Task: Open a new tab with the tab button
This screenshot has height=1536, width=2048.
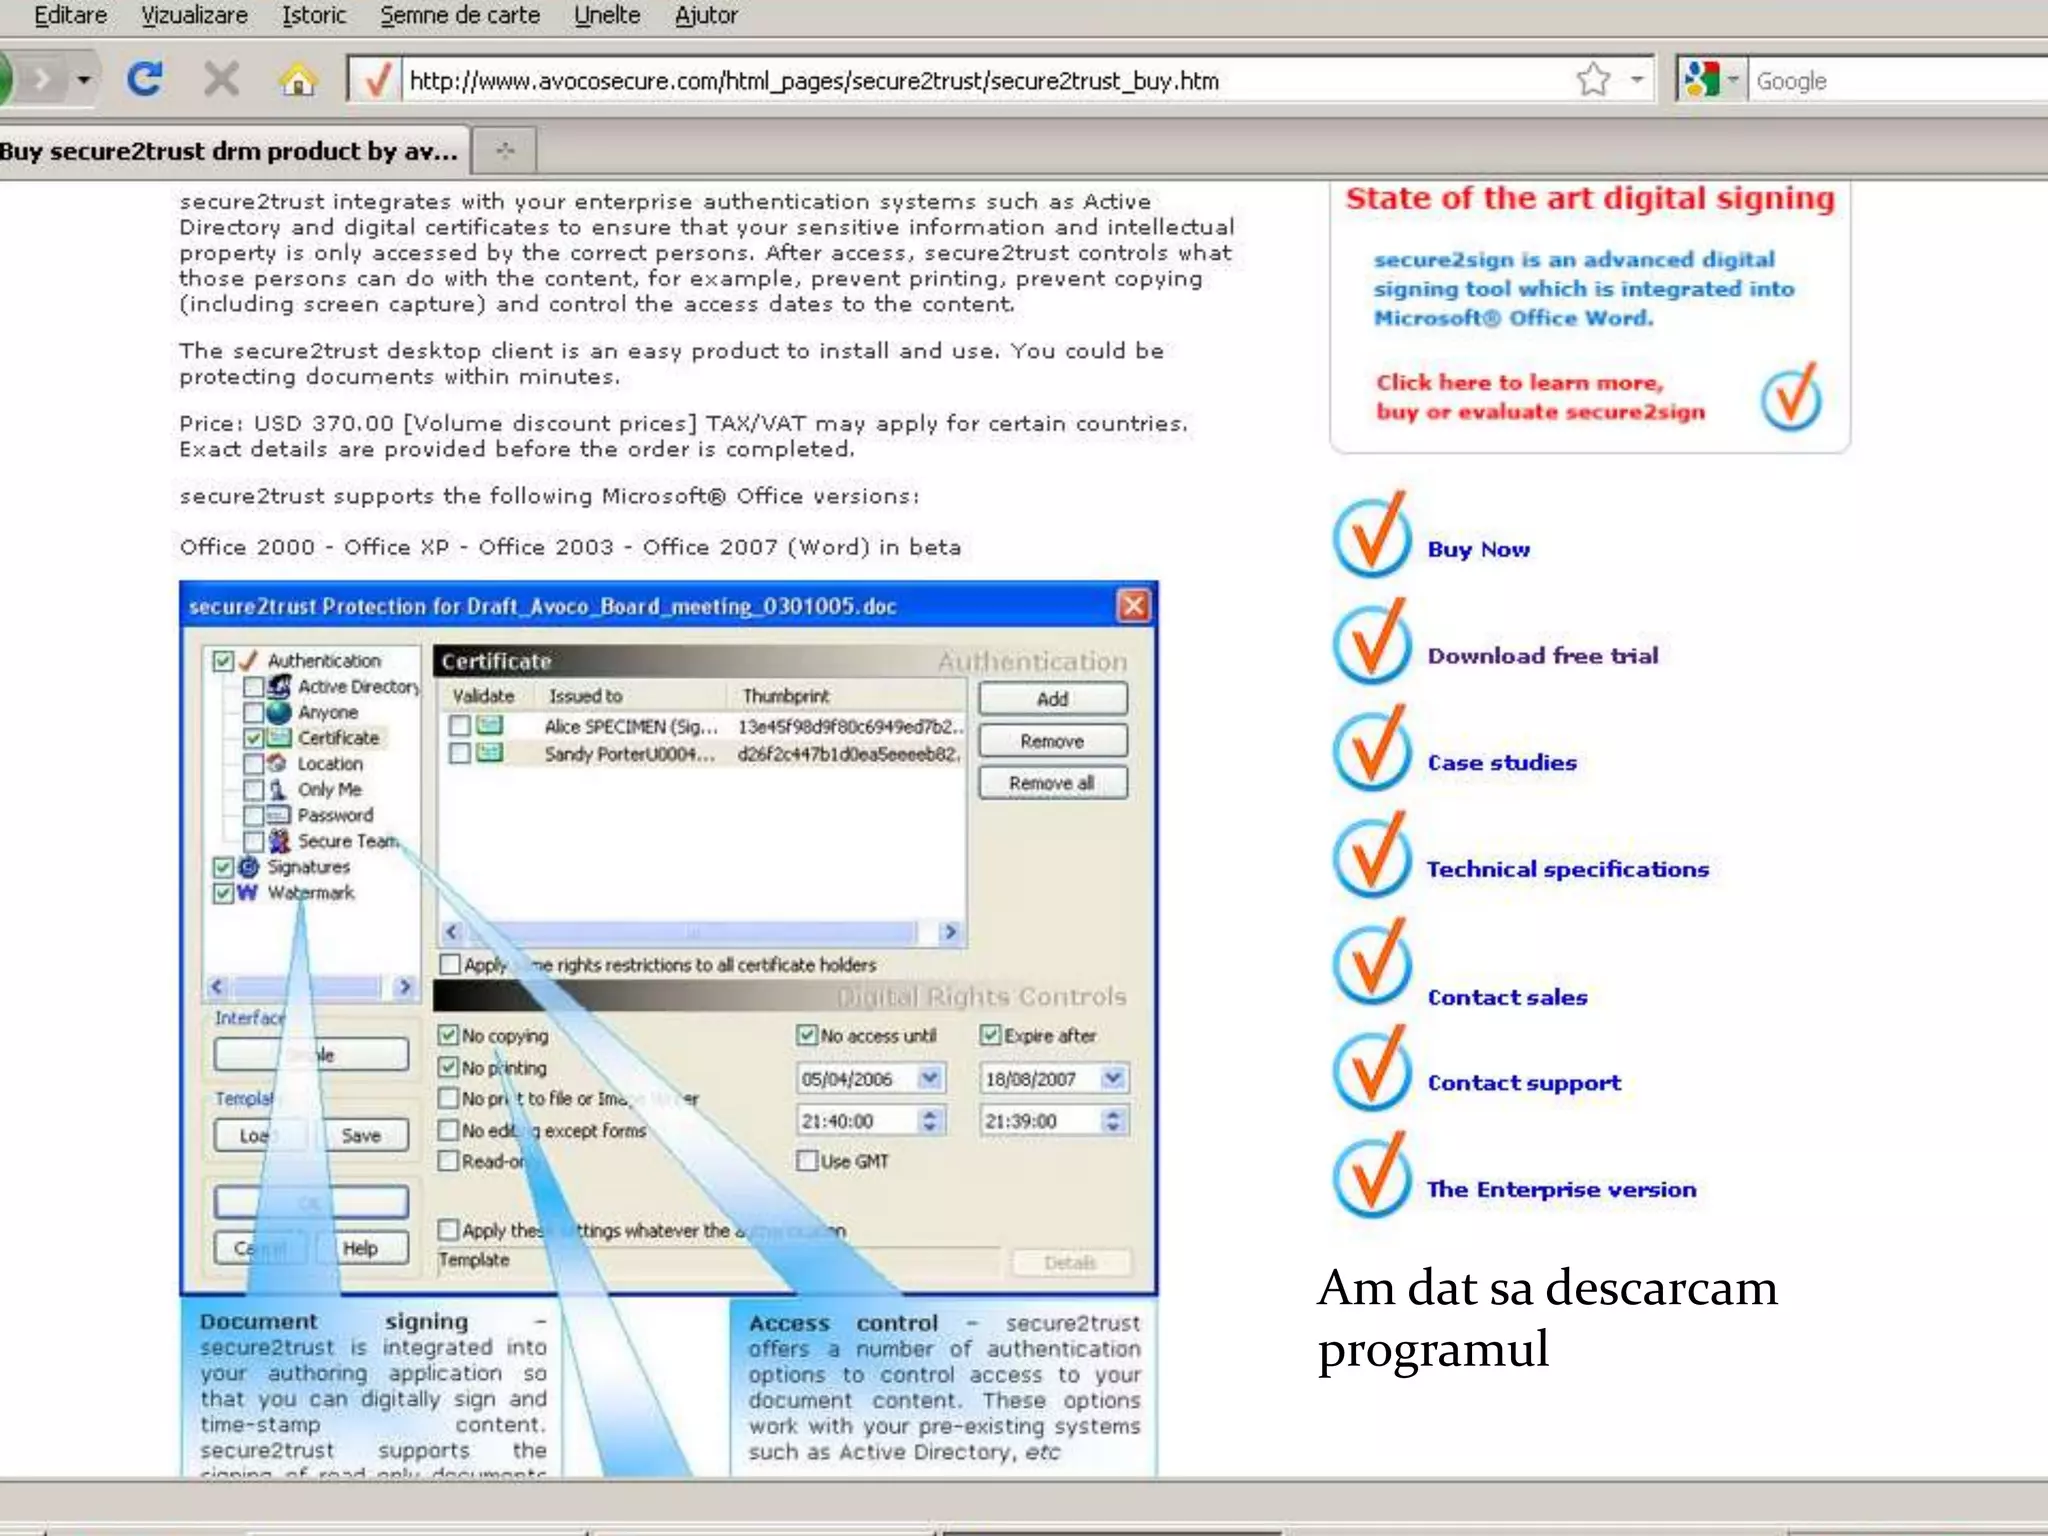Action: click(505, 151)
